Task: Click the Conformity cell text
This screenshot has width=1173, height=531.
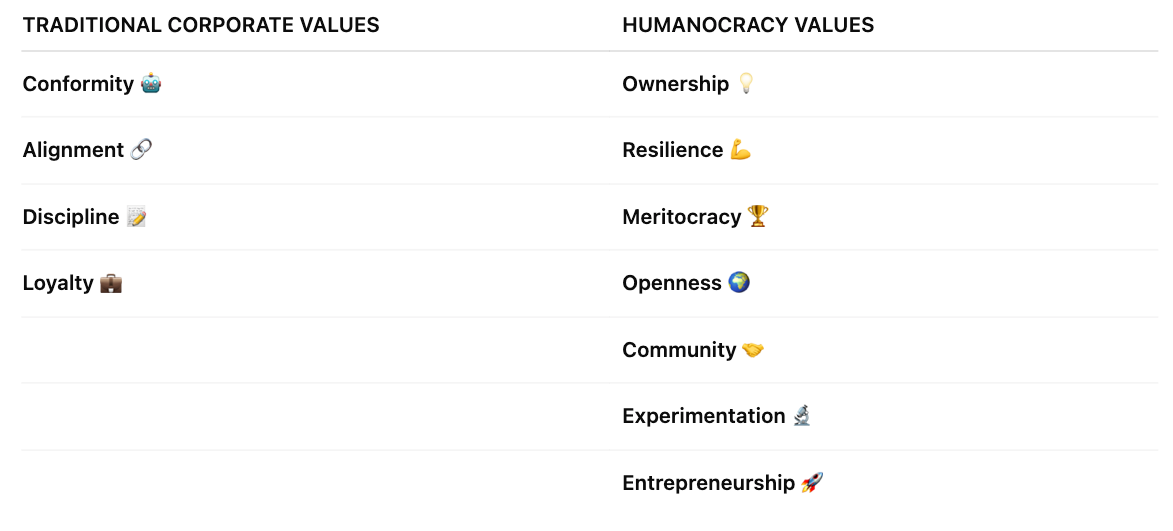Action: coord(78,84)
